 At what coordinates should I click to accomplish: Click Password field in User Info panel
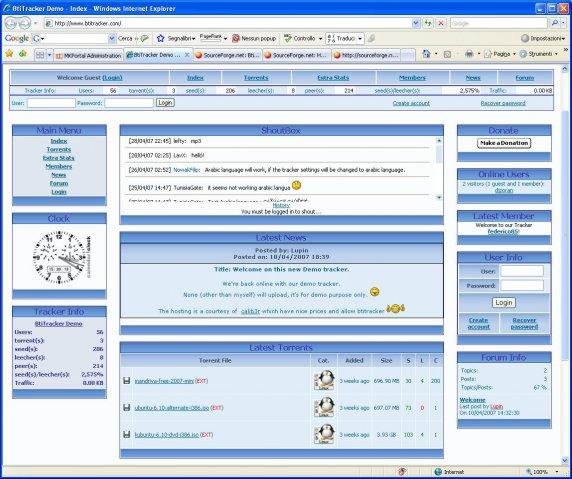point(522,285)
